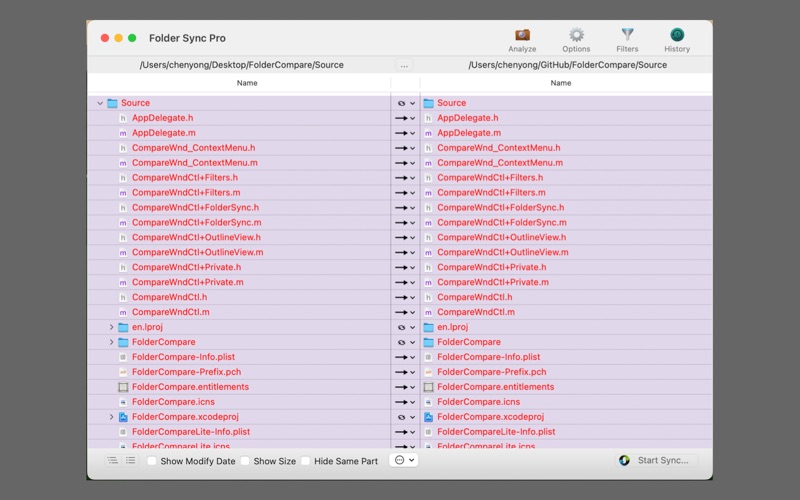Open the bottom bar action dropdown

[x=404, y=460]
